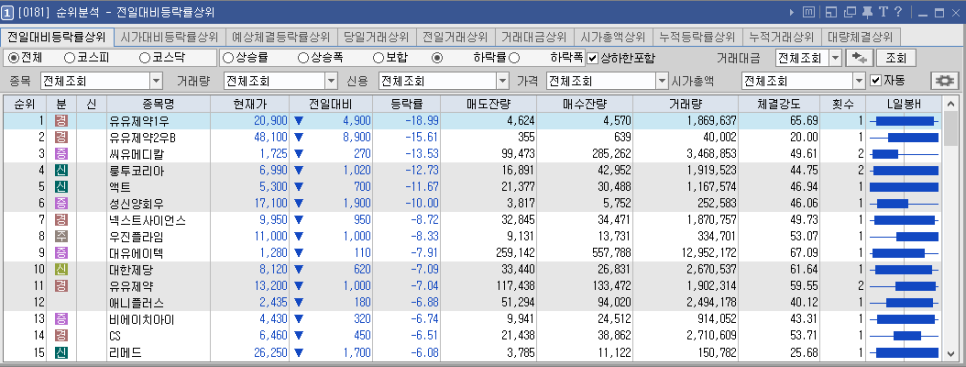Click the 경 badge in 유유제약1우 row
The width and height of the screenshot is (966, 367).
pos(61,120)
